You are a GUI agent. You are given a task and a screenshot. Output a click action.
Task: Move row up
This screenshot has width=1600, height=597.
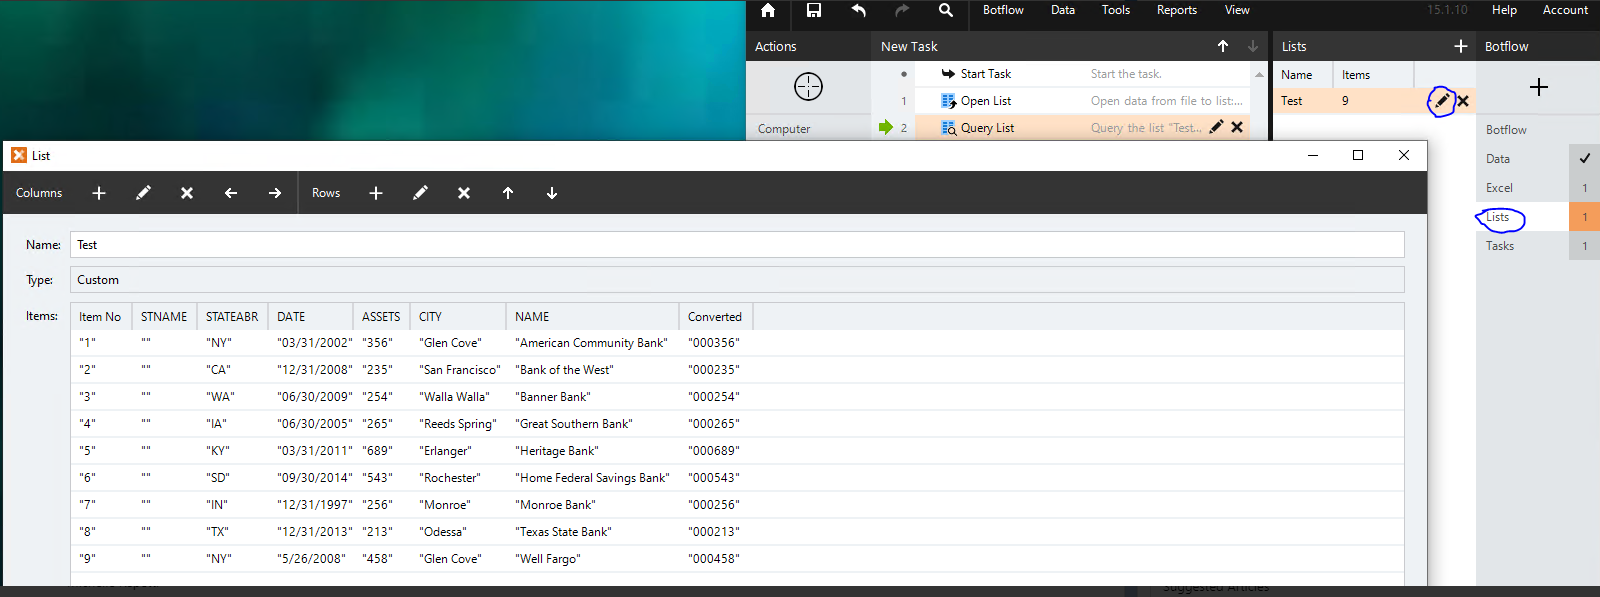508,193
